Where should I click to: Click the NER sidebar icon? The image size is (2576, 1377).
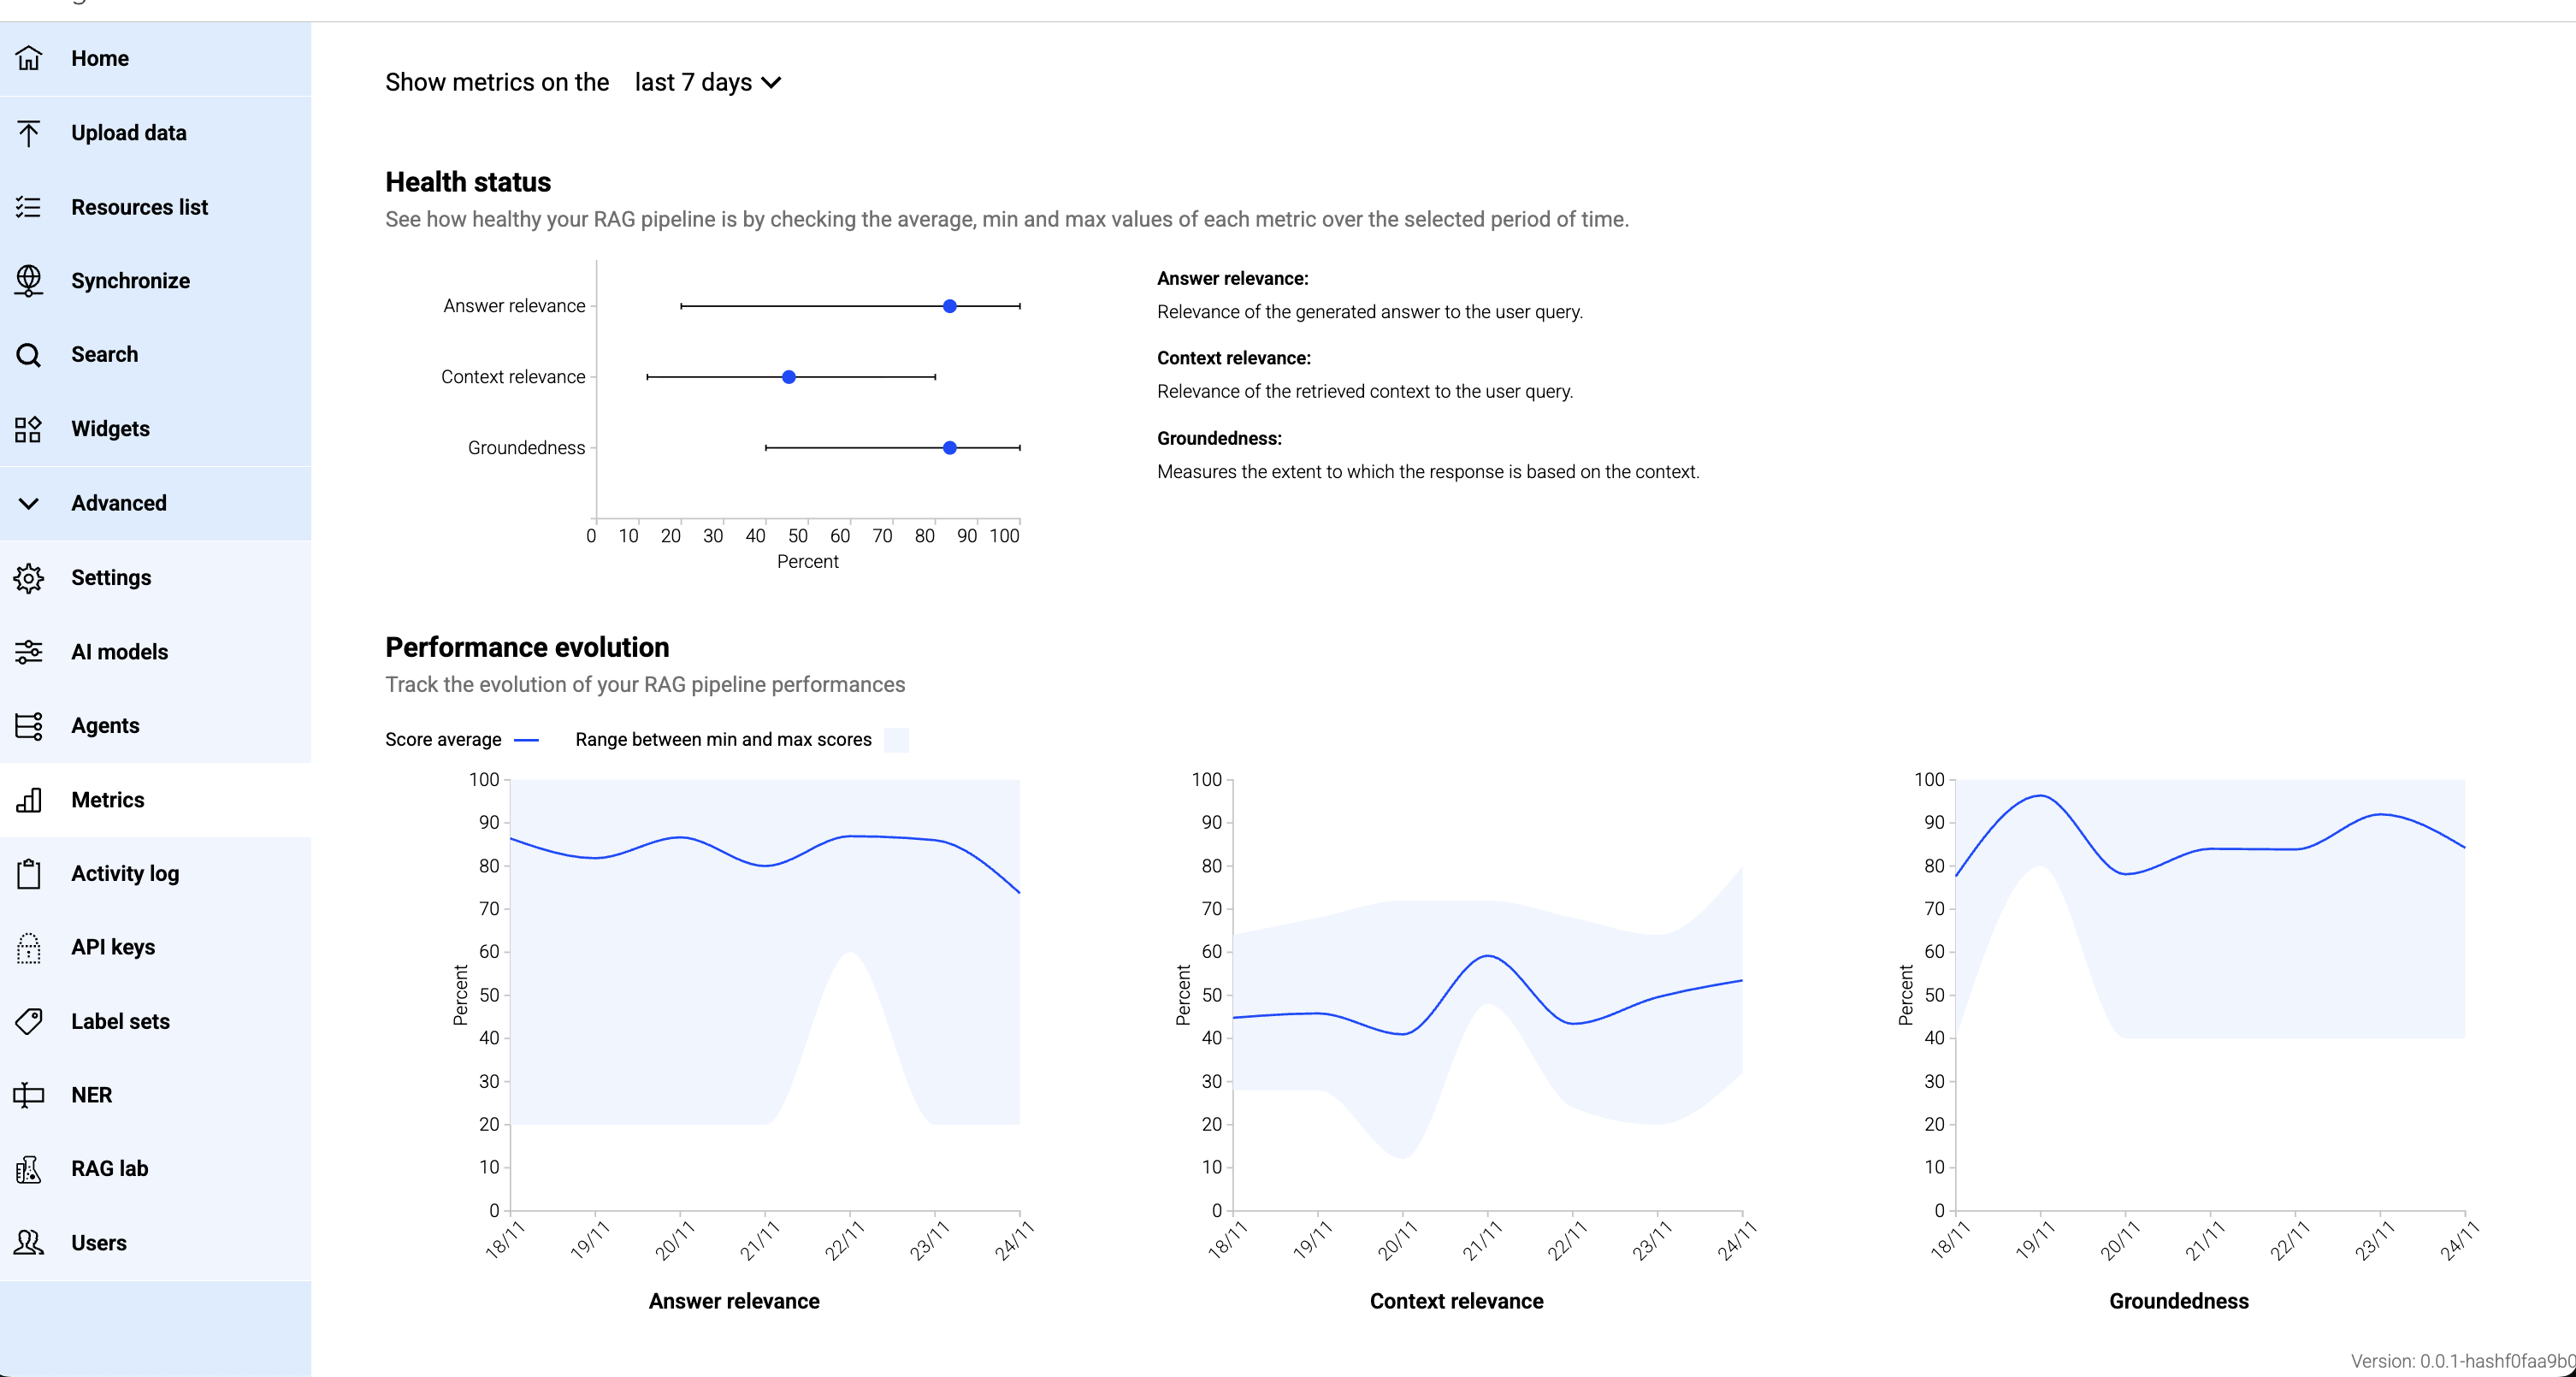coord(29,1095)
